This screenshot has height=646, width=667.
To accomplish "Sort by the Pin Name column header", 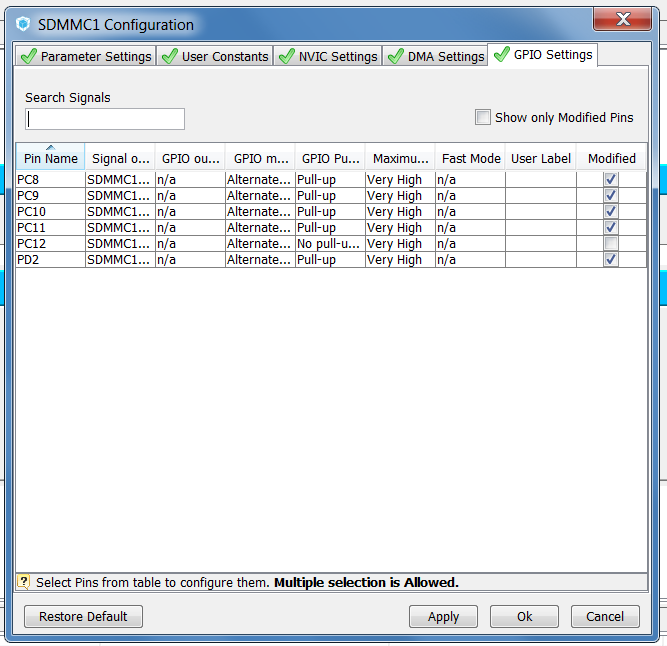I will pos(51,157).
